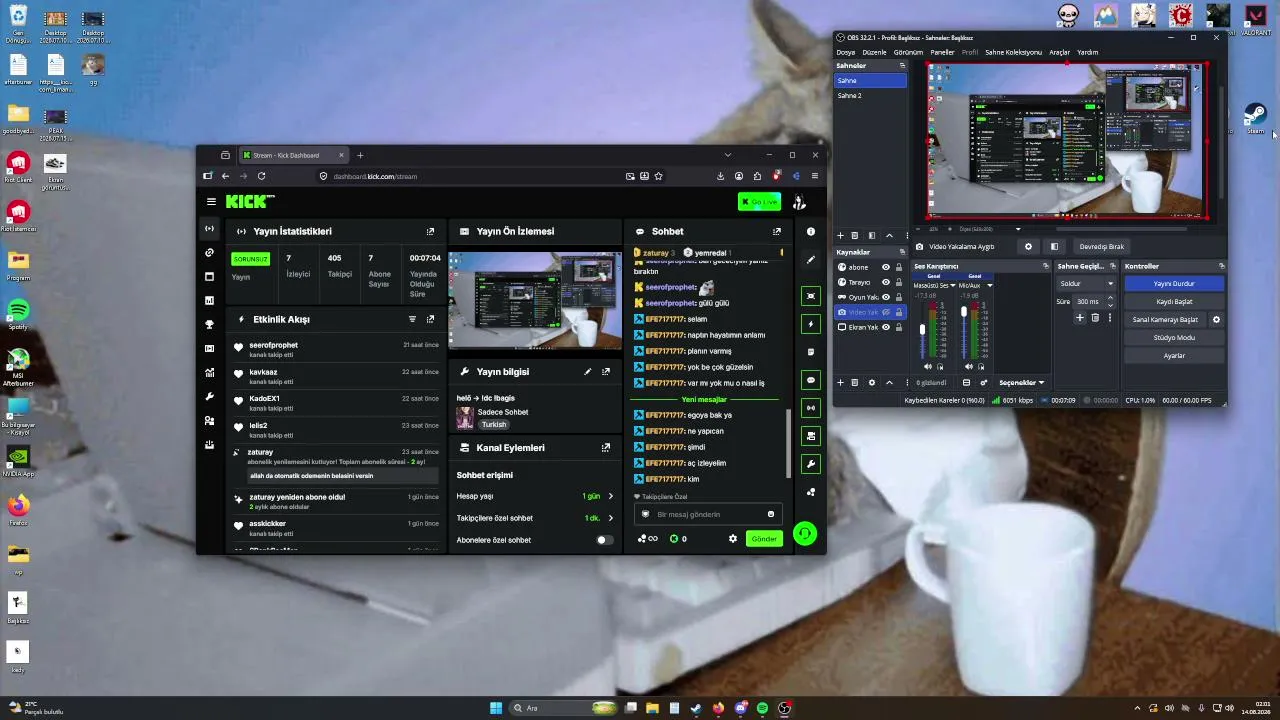
Task: Add a new scene in OBS Sahneler
Action: click(841, 235)
